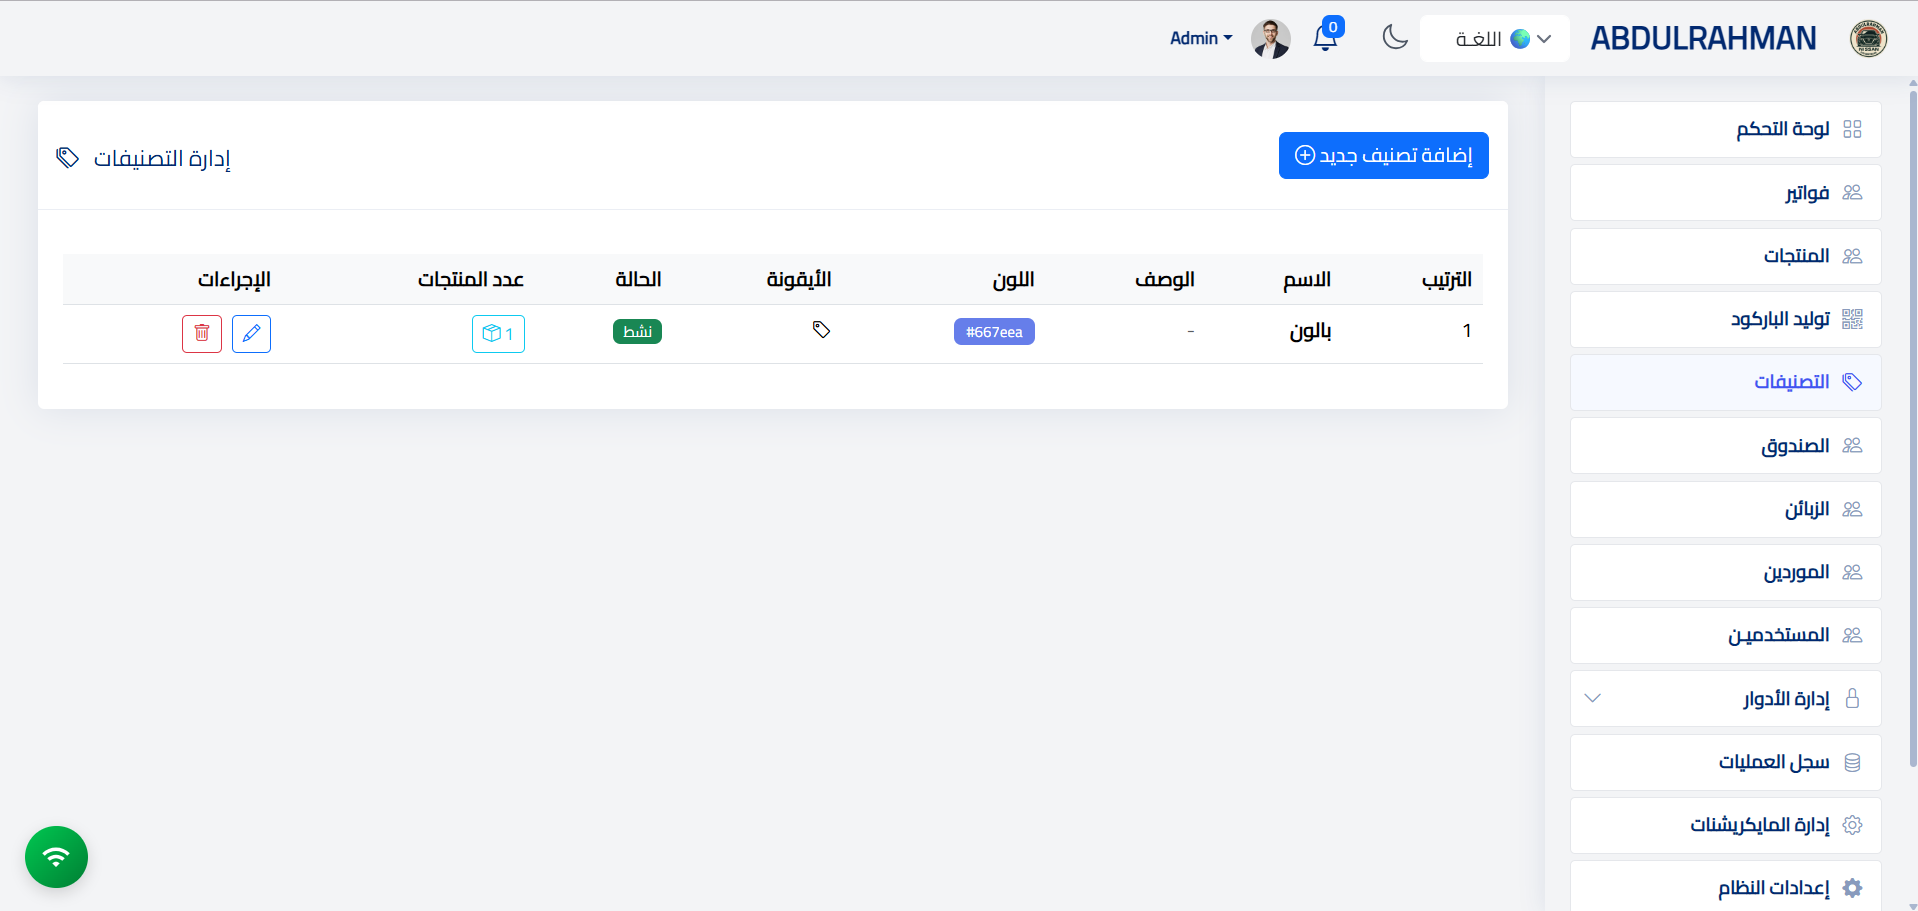1918x911 pixels.
Task: Click the ABDULRAHMAN brand title link
Action: (1703, 39)
